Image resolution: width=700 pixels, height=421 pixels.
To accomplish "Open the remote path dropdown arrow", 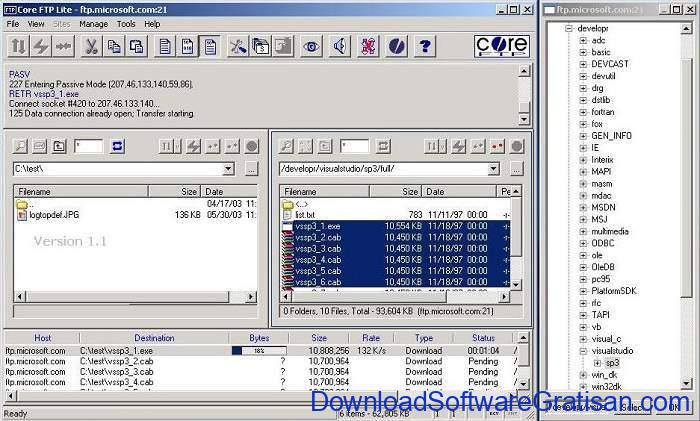I will 493,169.
